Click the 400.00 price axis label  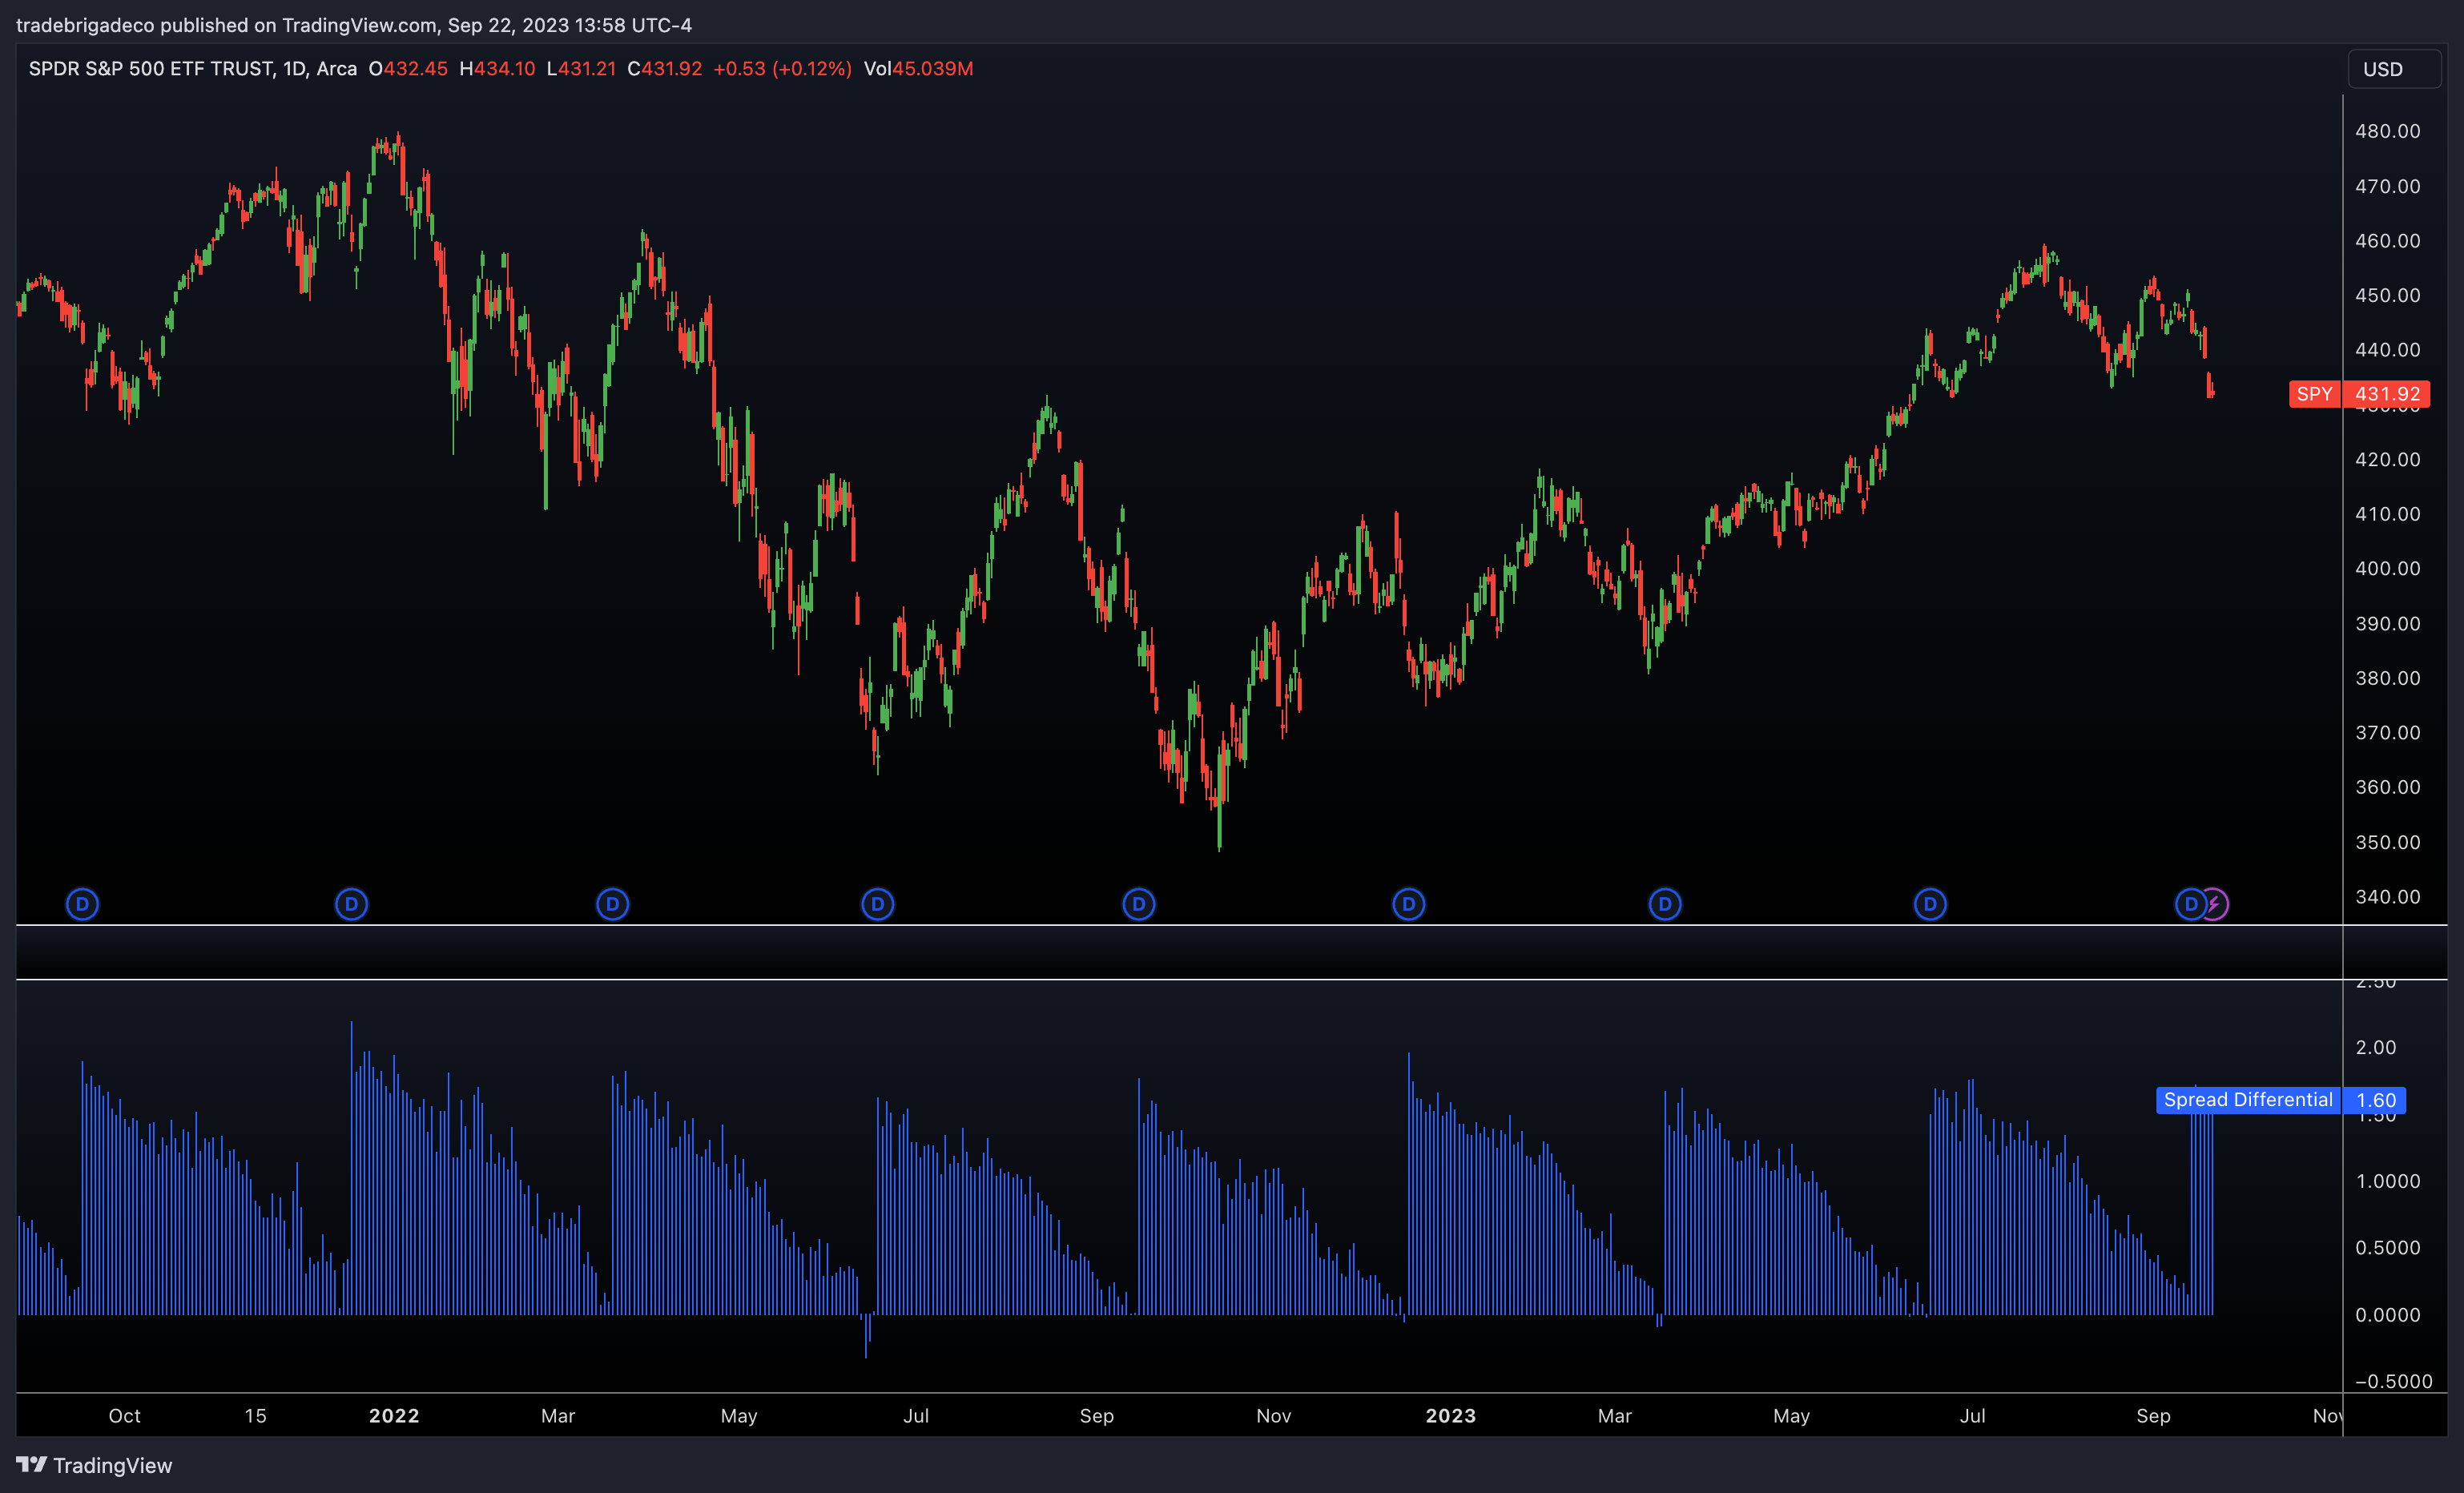coord(2387,568)
